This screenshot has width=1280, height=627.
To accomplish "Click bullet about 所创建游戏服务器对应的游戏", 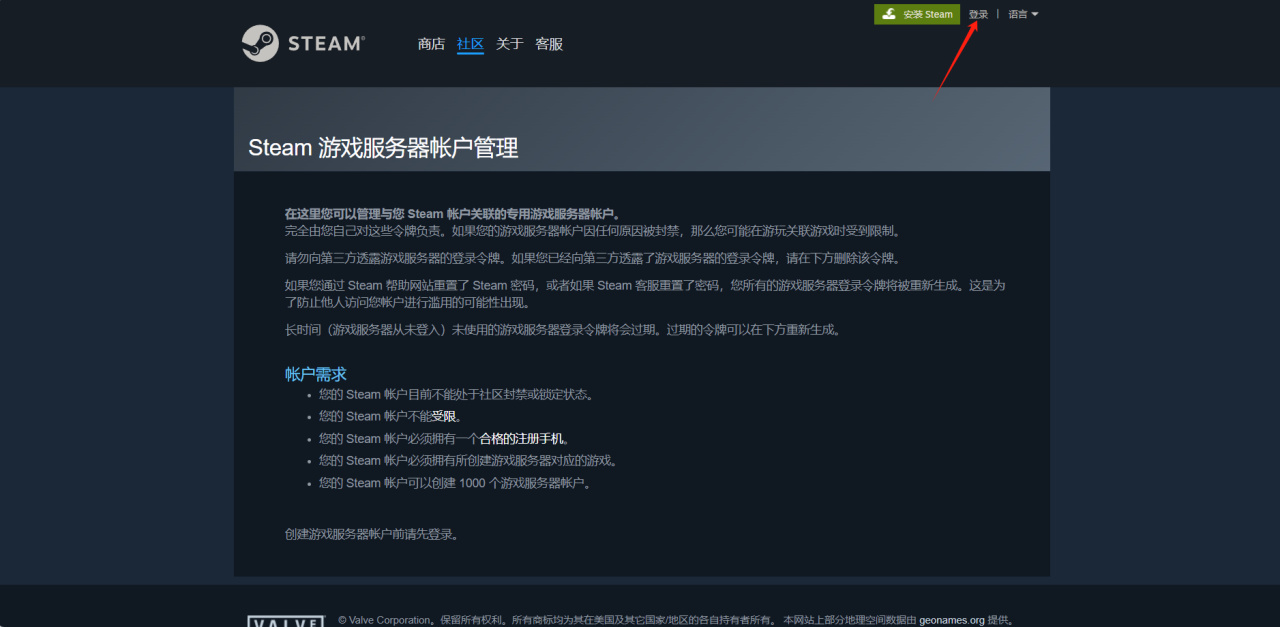I will click(x=468, y=460).
